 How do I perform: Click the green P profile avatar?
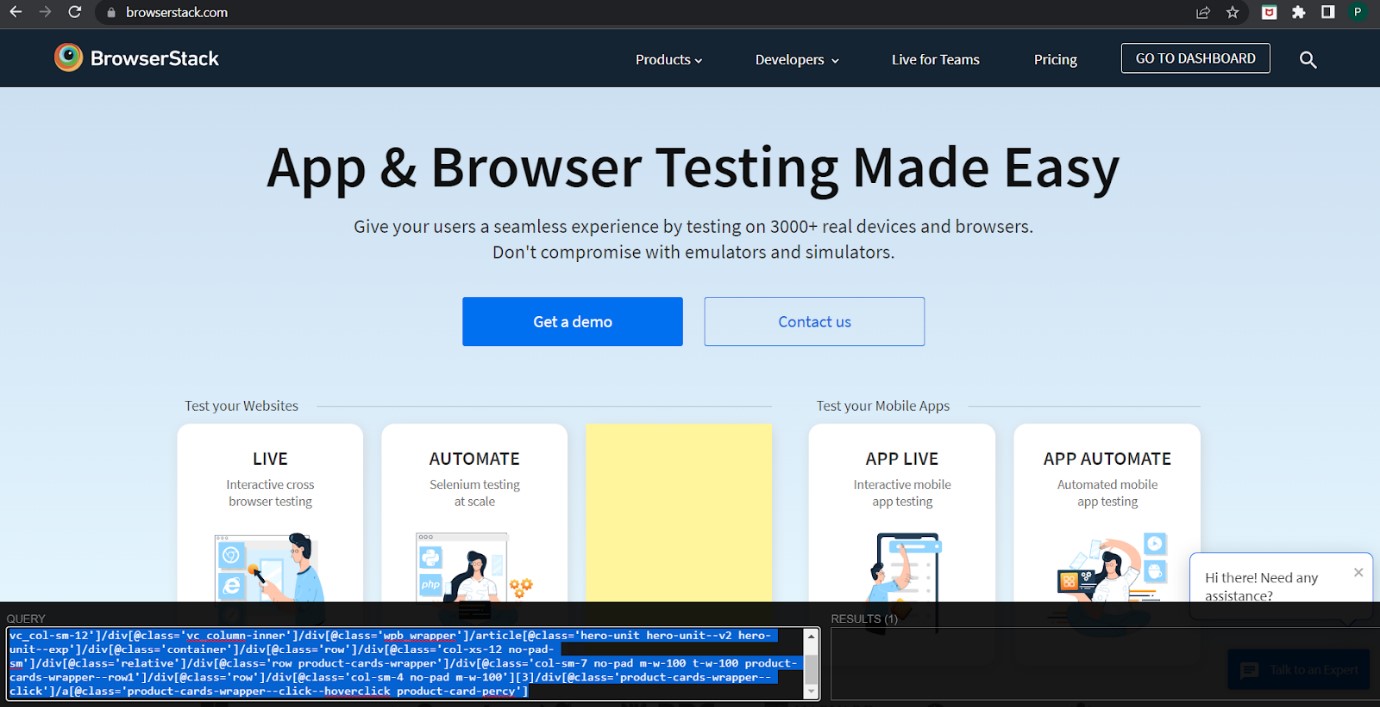click(1358, 13)
